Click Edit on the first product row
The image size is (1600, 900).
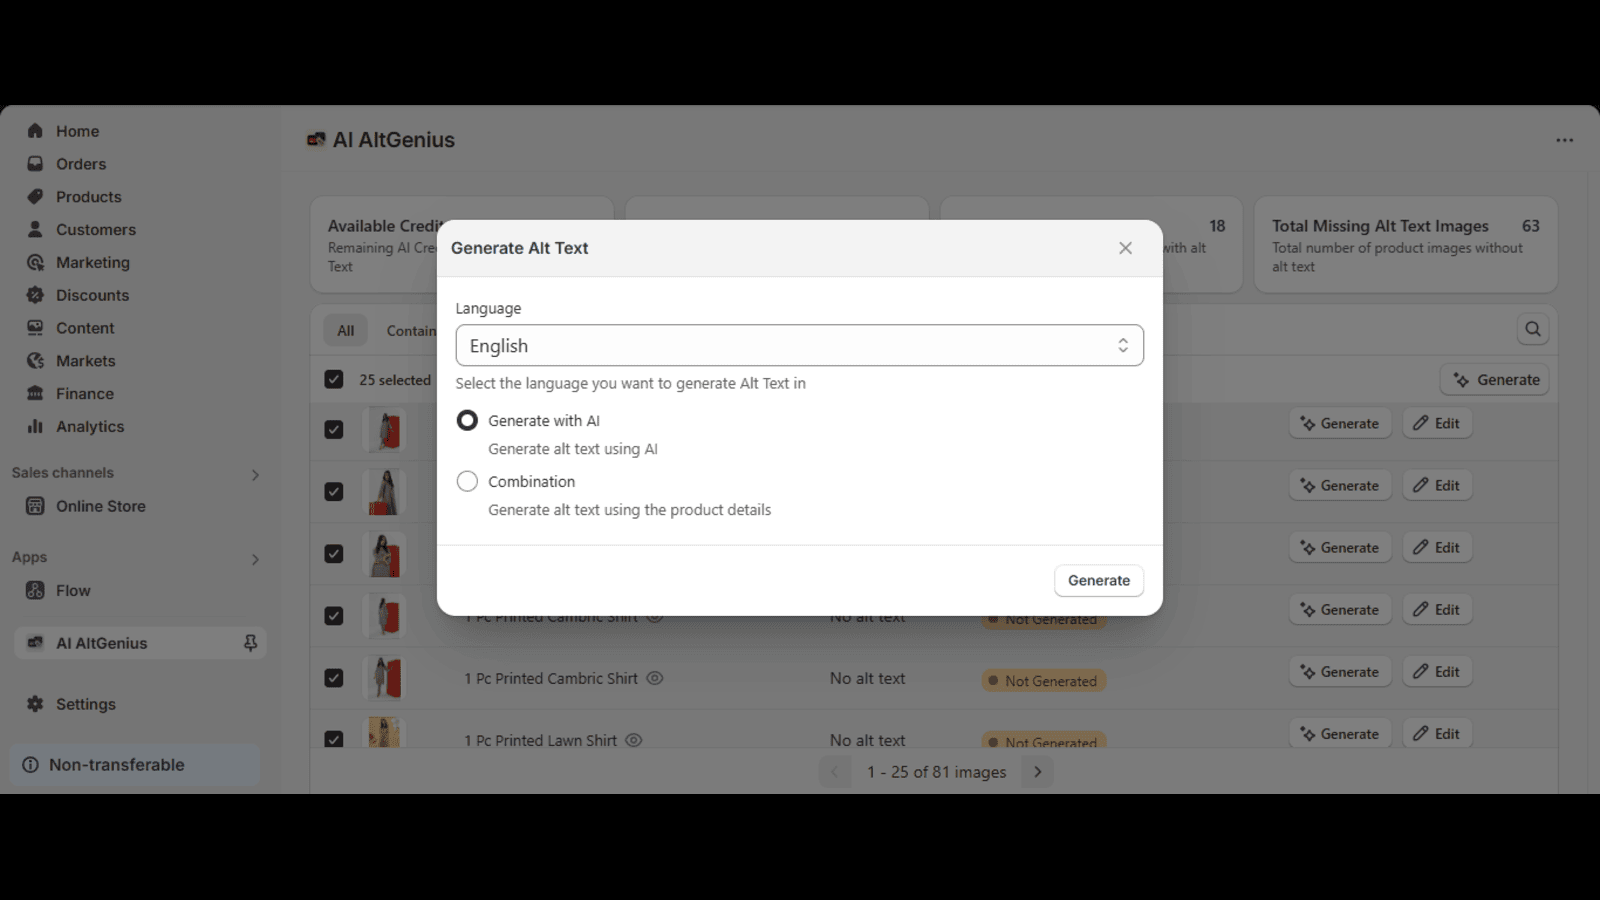click(x=1437, y=423)
